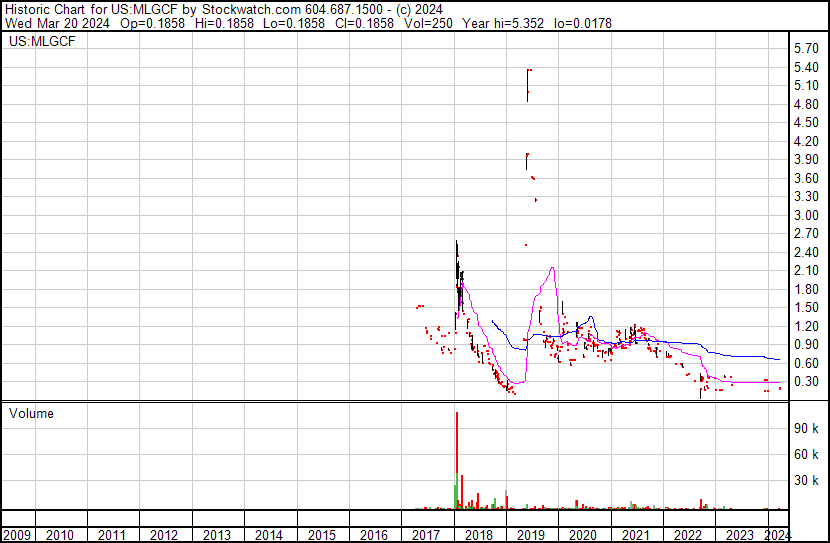Click the 4.50 price axis label

pos(807,123)
